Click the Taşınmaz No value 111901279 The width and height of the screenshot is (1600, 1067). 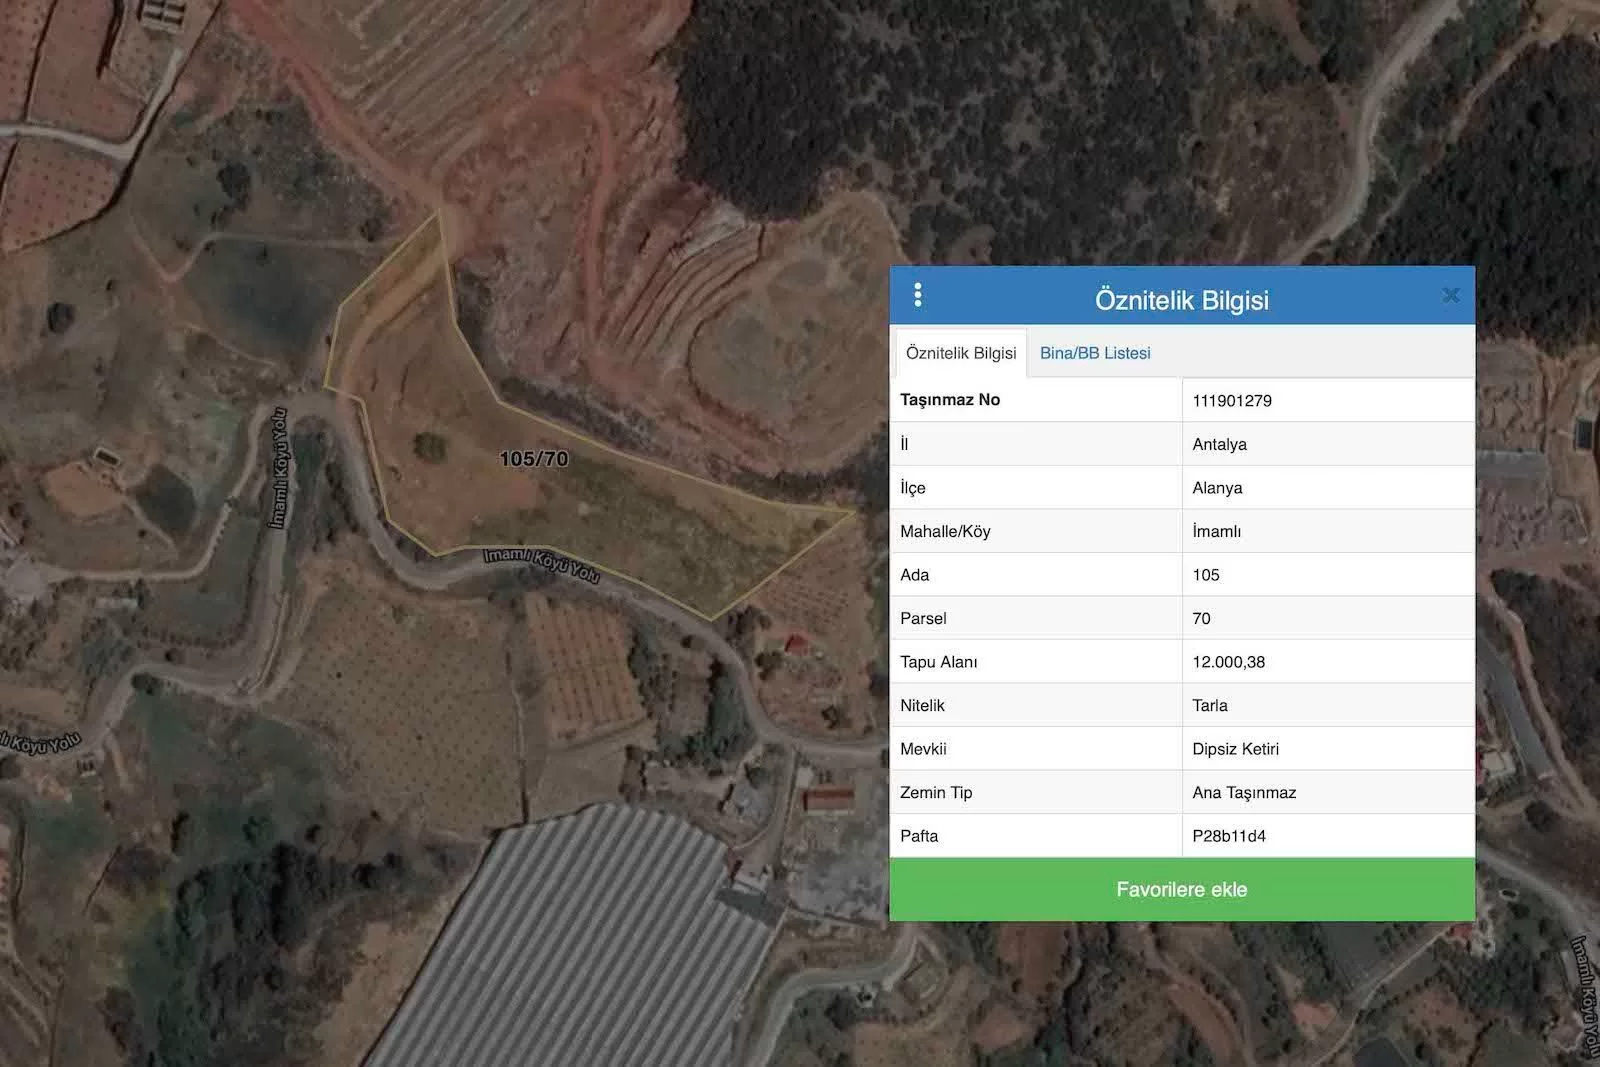pos(1232,401)
